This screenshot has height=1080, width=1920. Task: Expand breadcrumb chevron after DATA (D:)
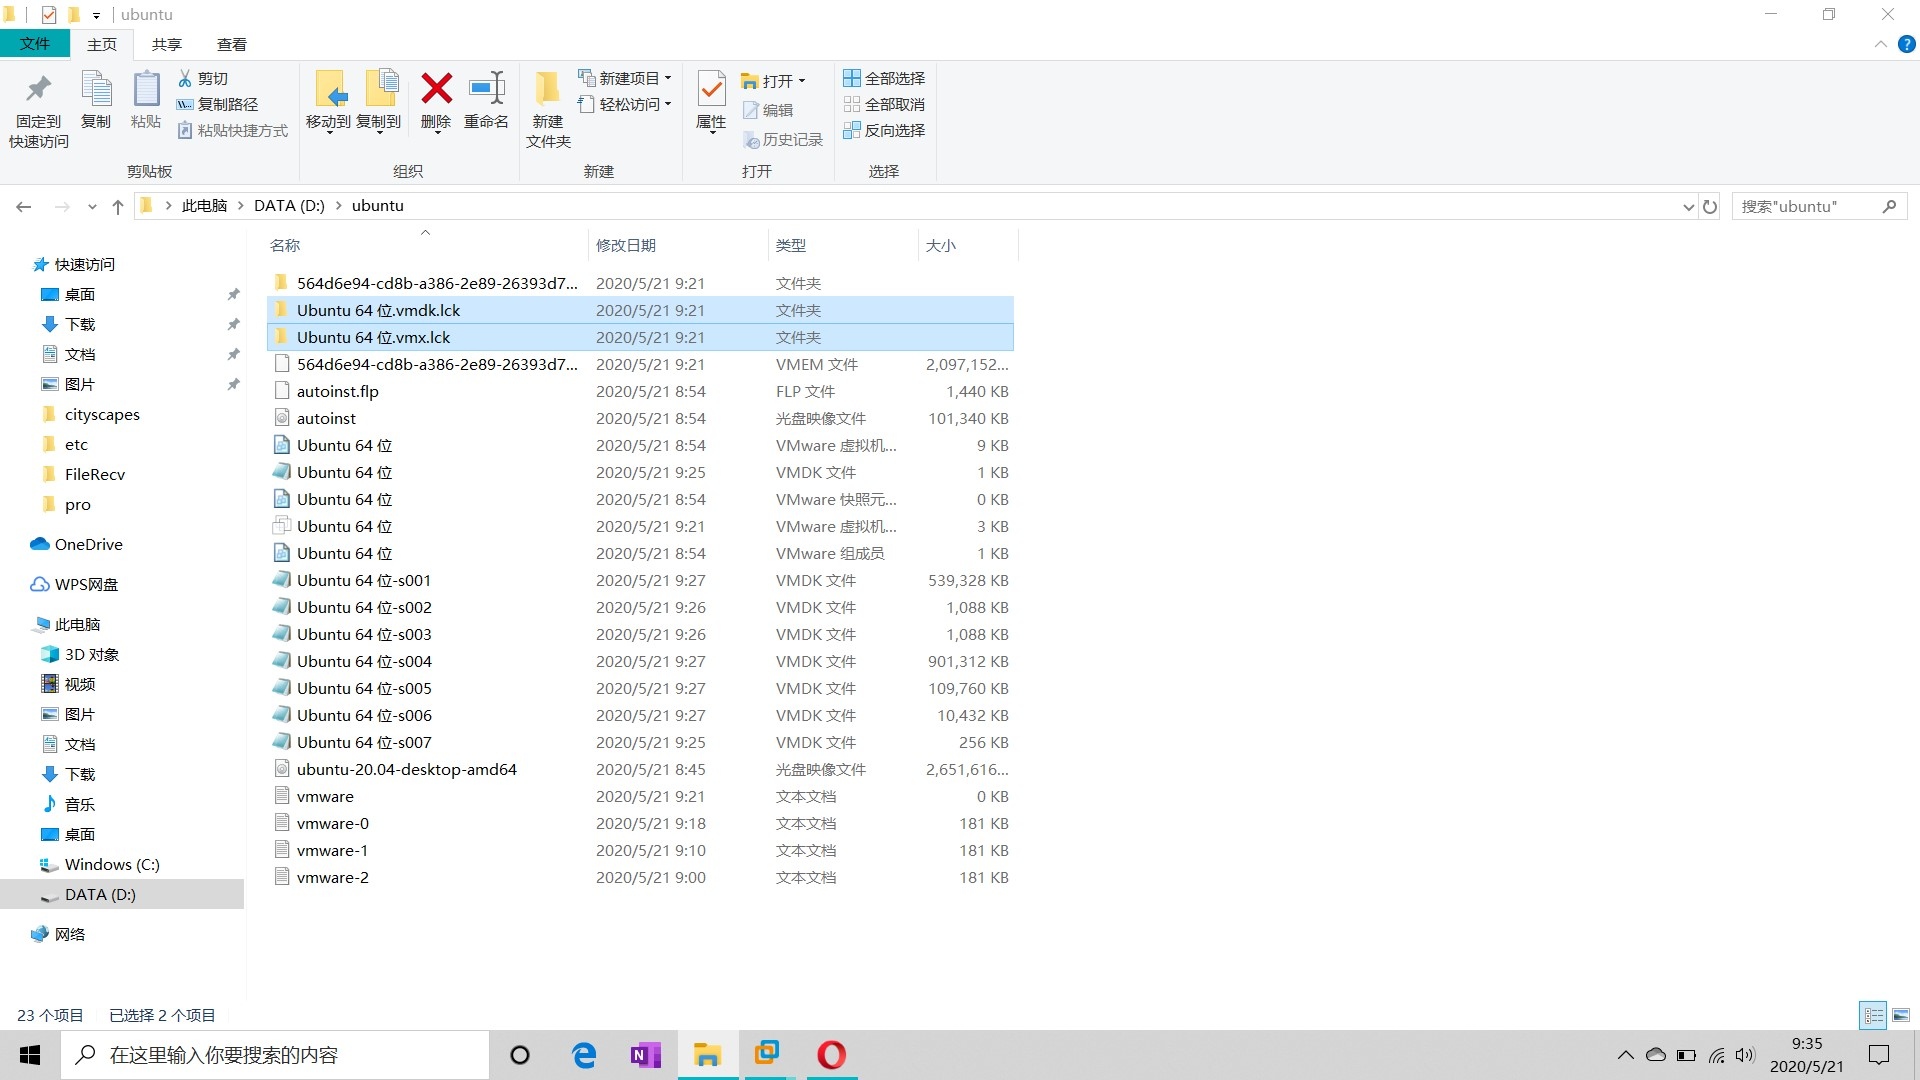click(x=338, y=206)
